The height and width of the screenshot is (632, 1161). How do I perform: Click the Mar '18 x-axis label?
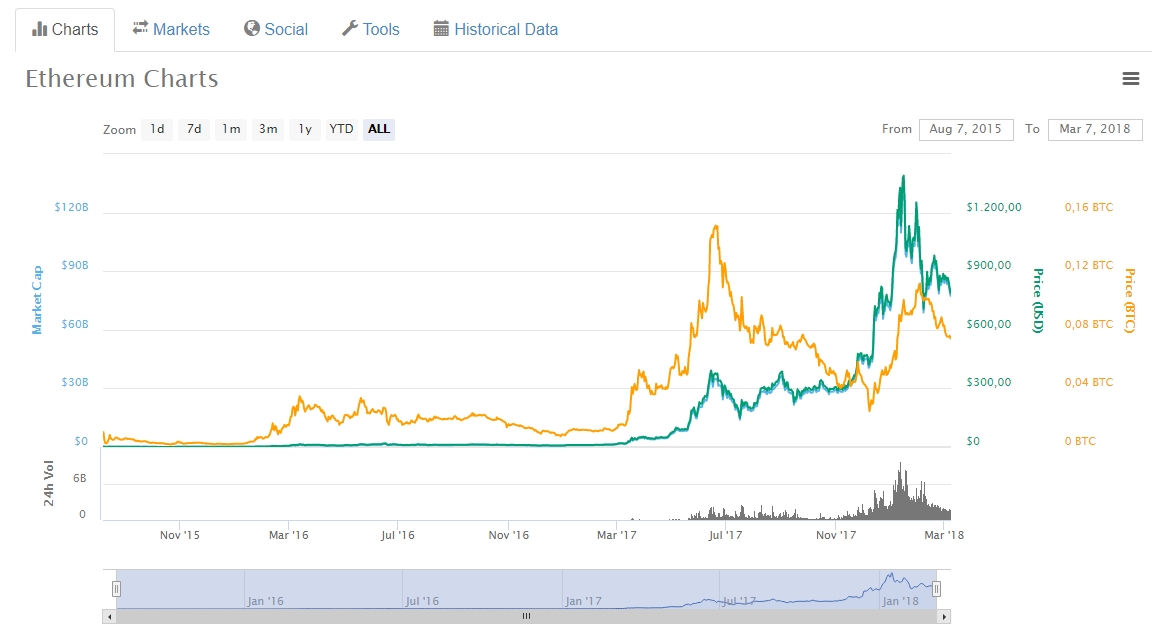click(x=944, y=535)
